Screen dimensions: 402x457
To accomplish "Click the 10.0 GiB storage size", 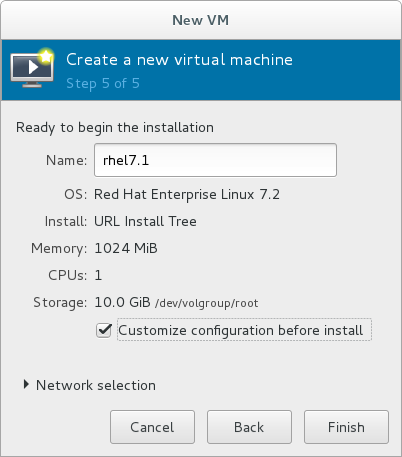I will (x=122, y=302).
